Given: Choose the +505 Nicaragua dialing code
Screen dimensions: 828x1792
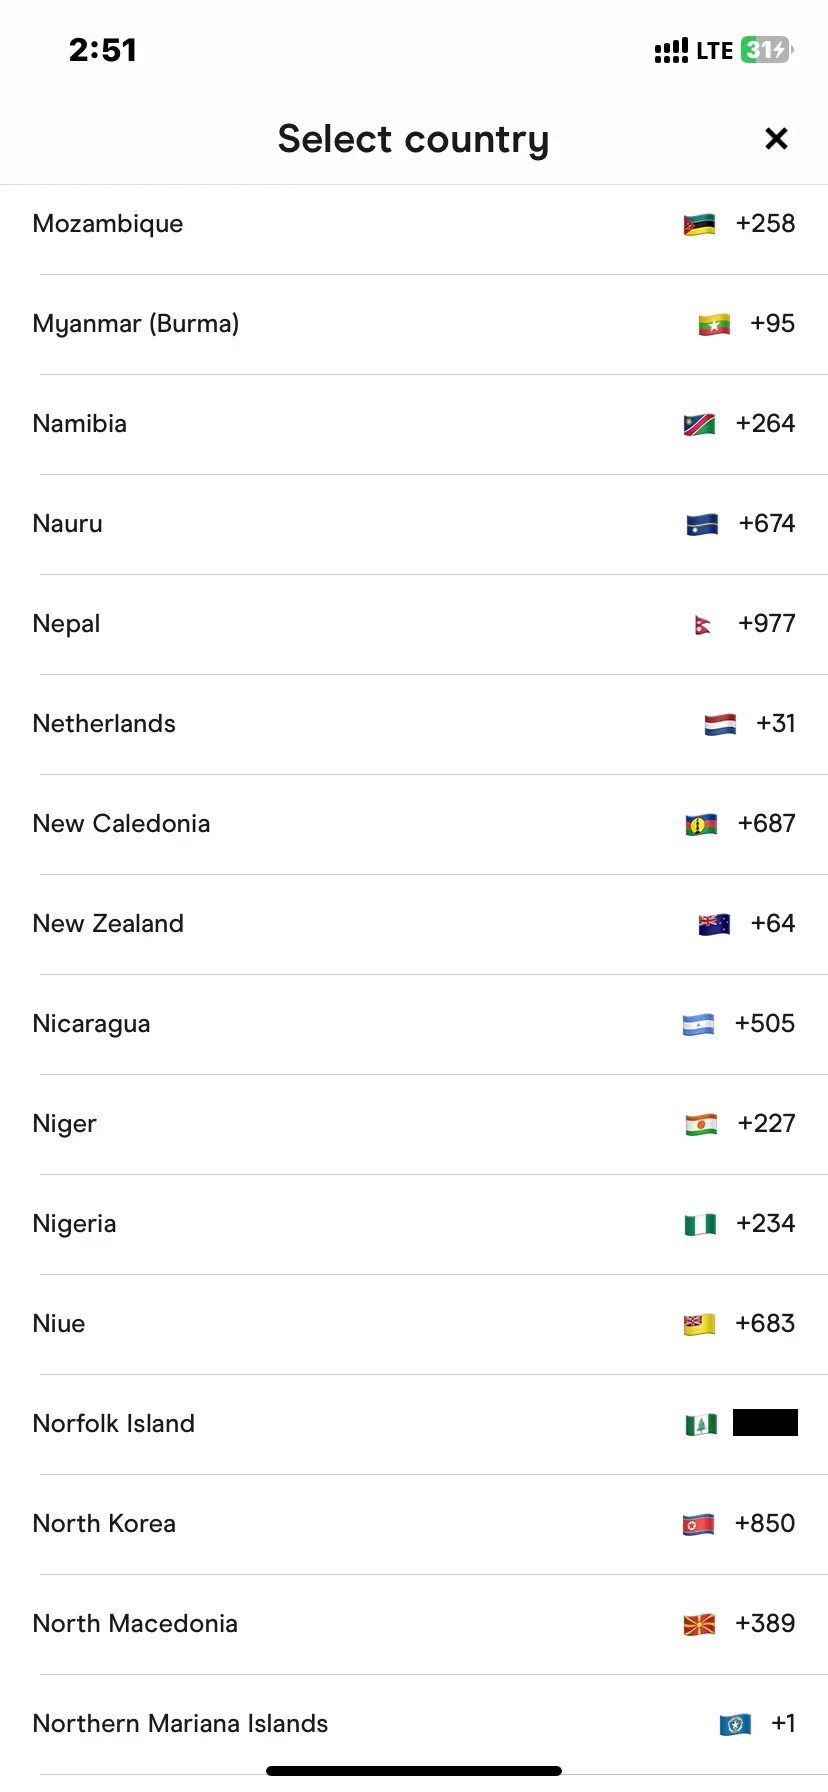Looking at the screenshot, I should pos(765,1024).
